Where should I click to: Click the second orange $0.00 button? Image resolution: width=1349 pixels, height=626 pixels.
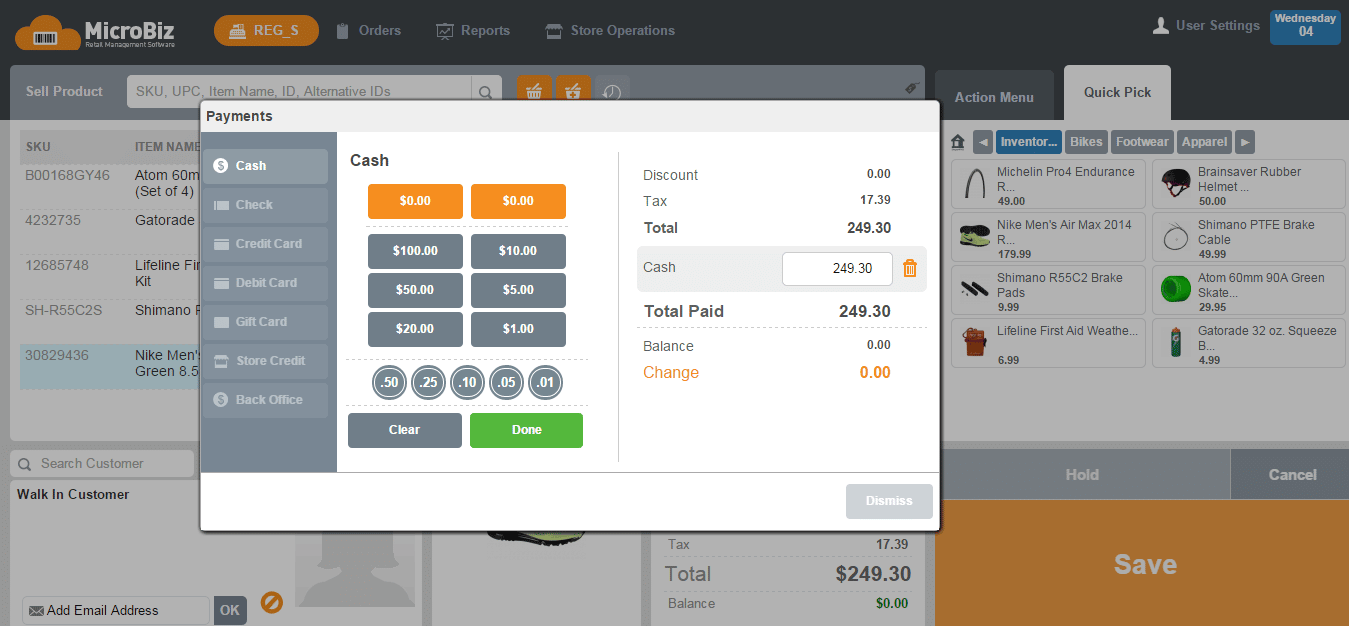point(518,201)
